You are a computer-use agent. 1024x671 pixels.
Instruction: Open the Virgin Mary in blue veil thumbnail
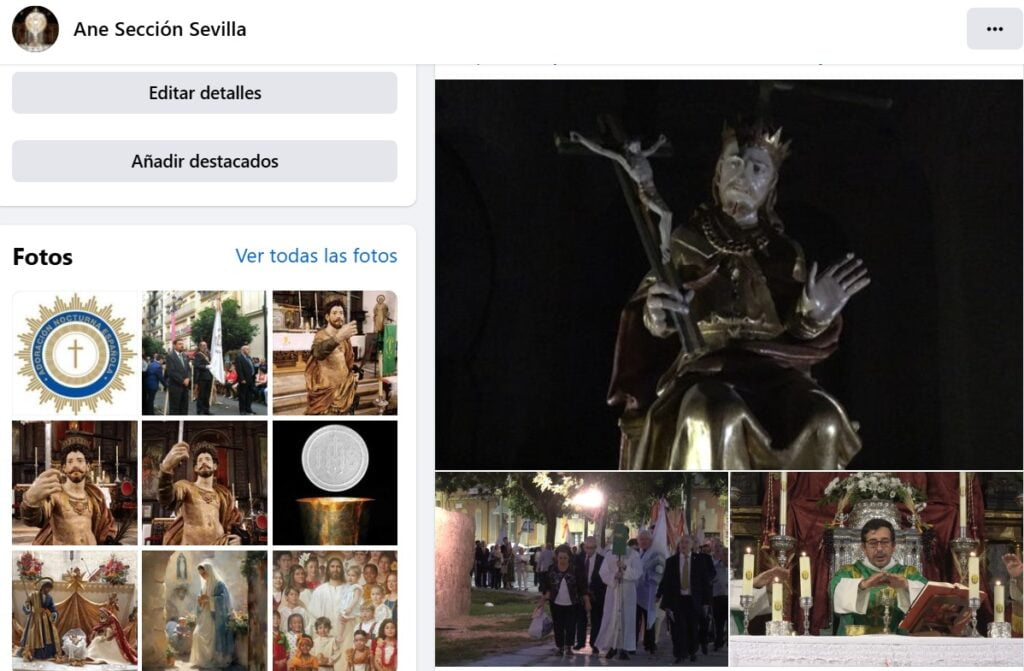[x=205, y=610]
